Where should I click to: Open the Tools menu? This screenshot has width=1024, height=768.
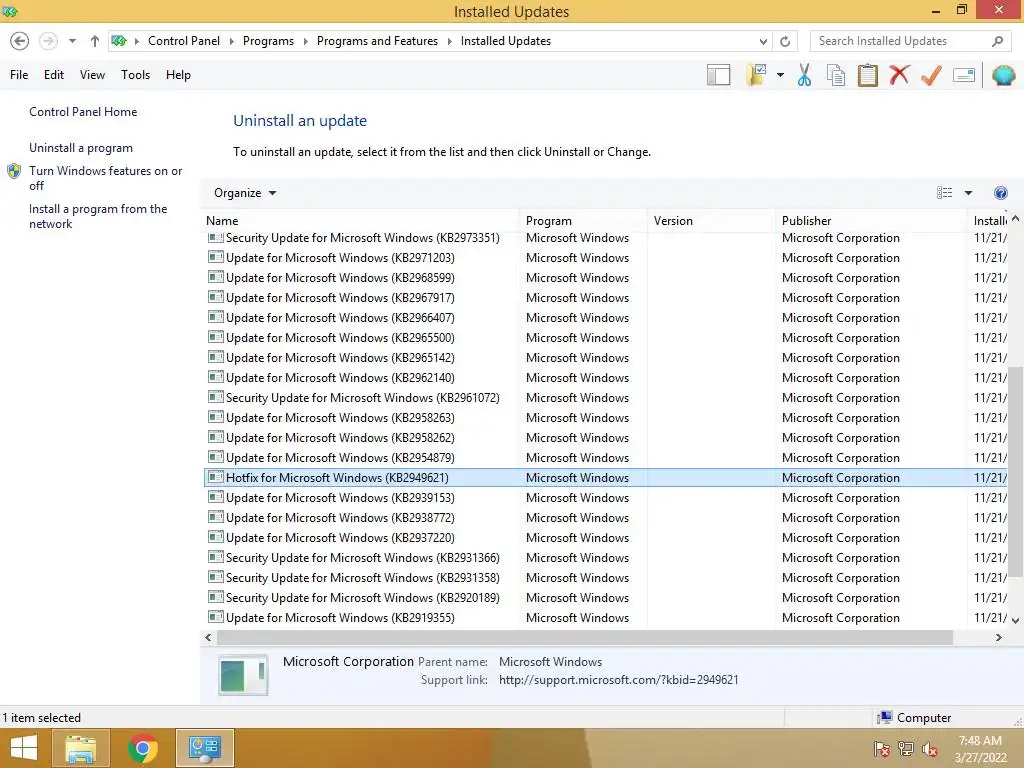pyautogui.click(x=135, y=75)
